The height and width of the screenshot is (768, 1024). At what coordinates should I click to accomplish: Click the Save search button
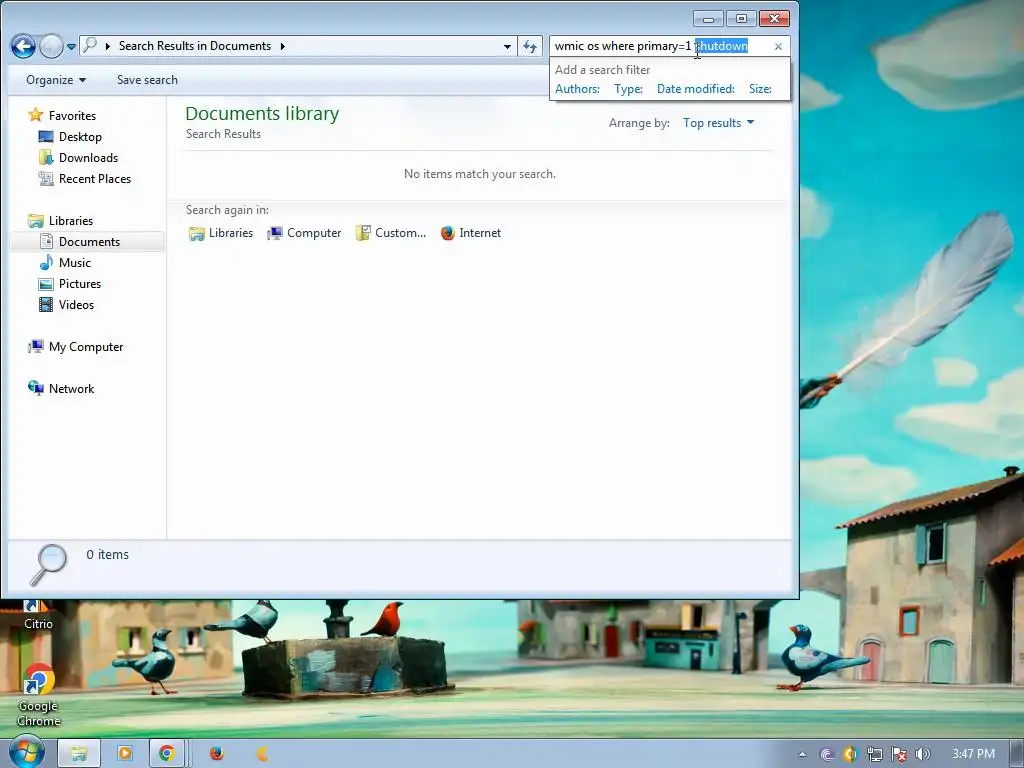pyautogui.click(x=147, y=80)
